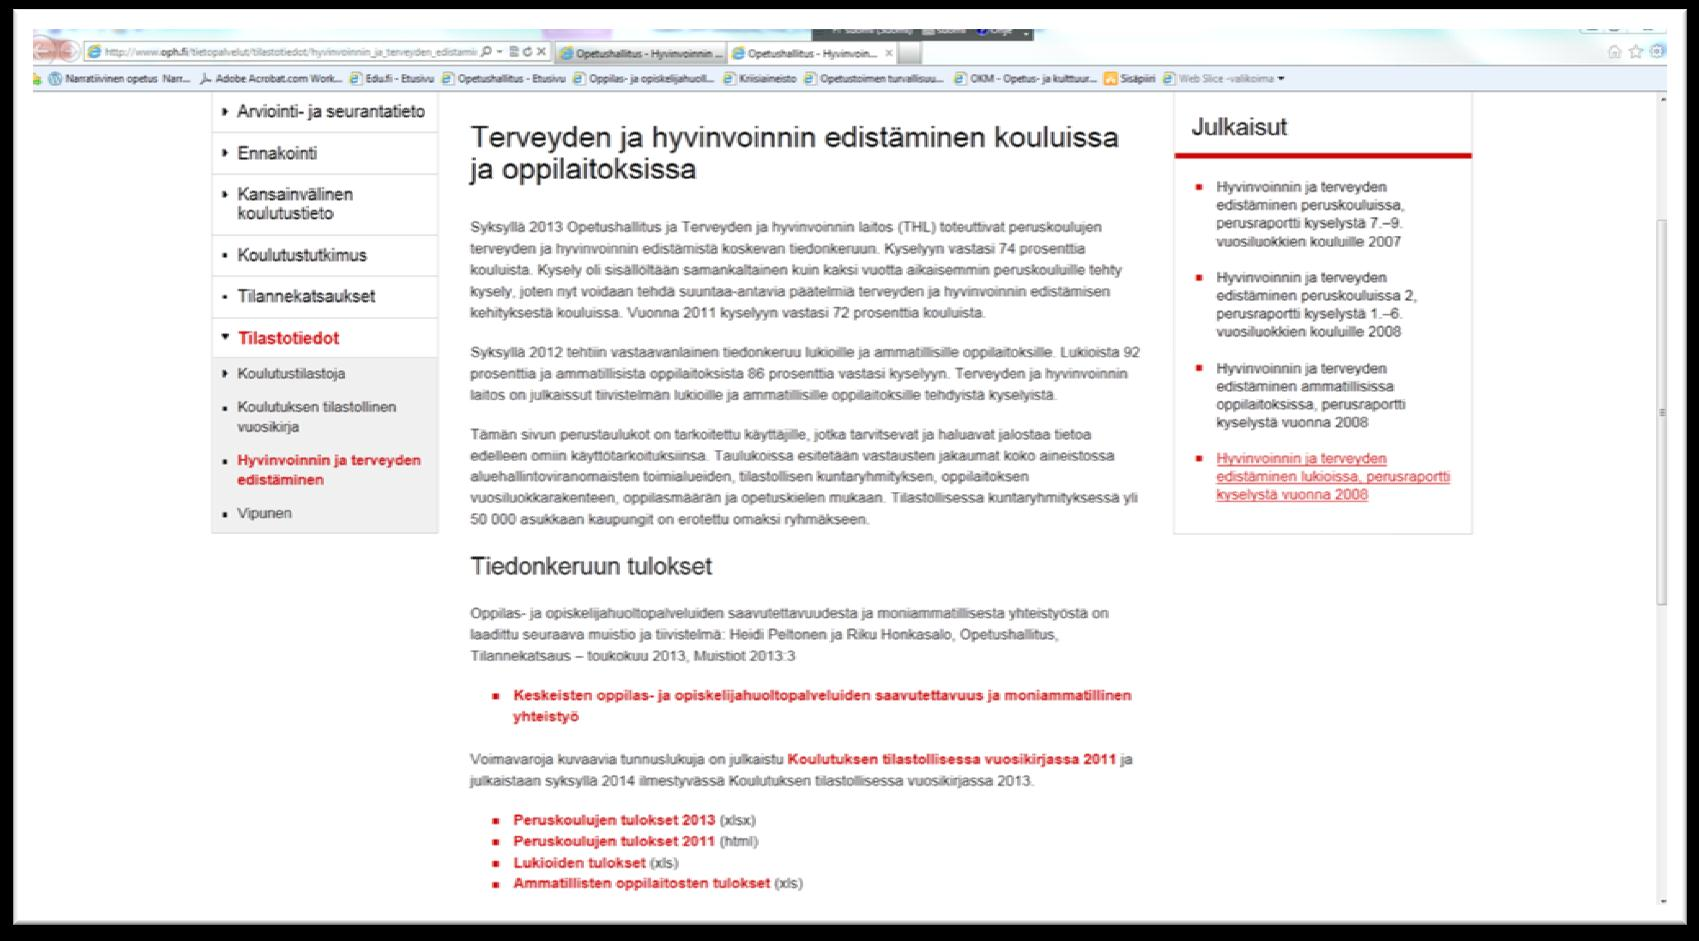The height and width of the screenshot is (941, 1699).
Task: Click the scrollbar down arrow
Action: [1661, 901]
